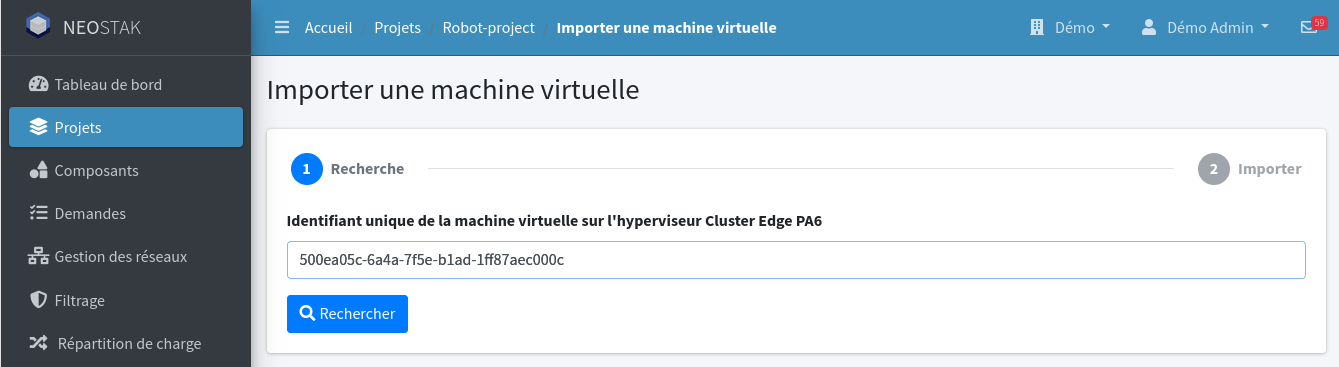Select step 2 Importer circle

point(1213,169)
